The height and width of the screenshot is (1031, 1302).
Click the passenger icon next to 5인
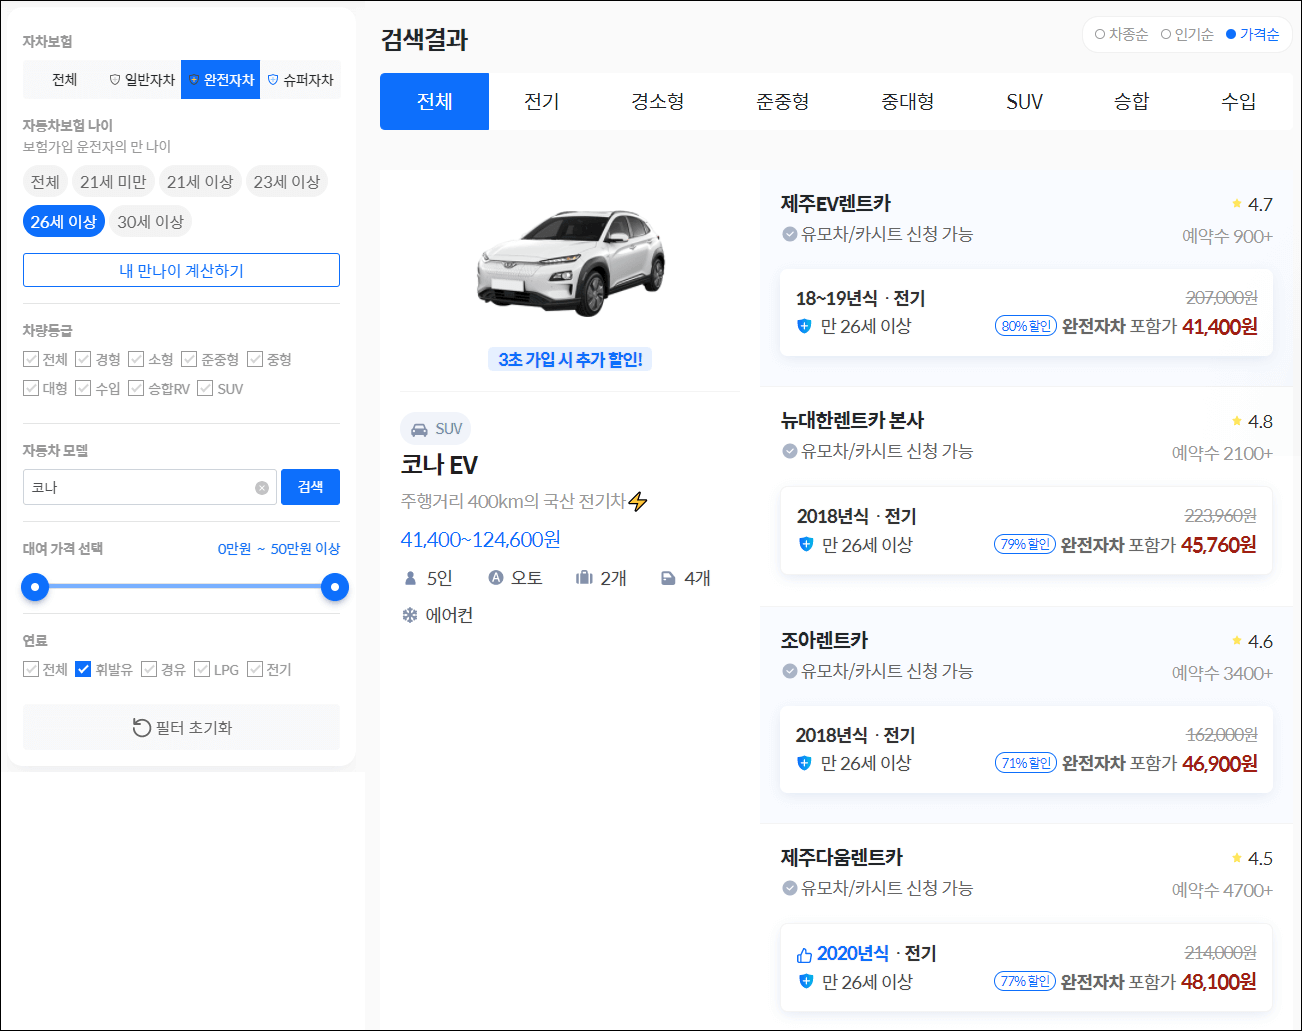[410, 578]
